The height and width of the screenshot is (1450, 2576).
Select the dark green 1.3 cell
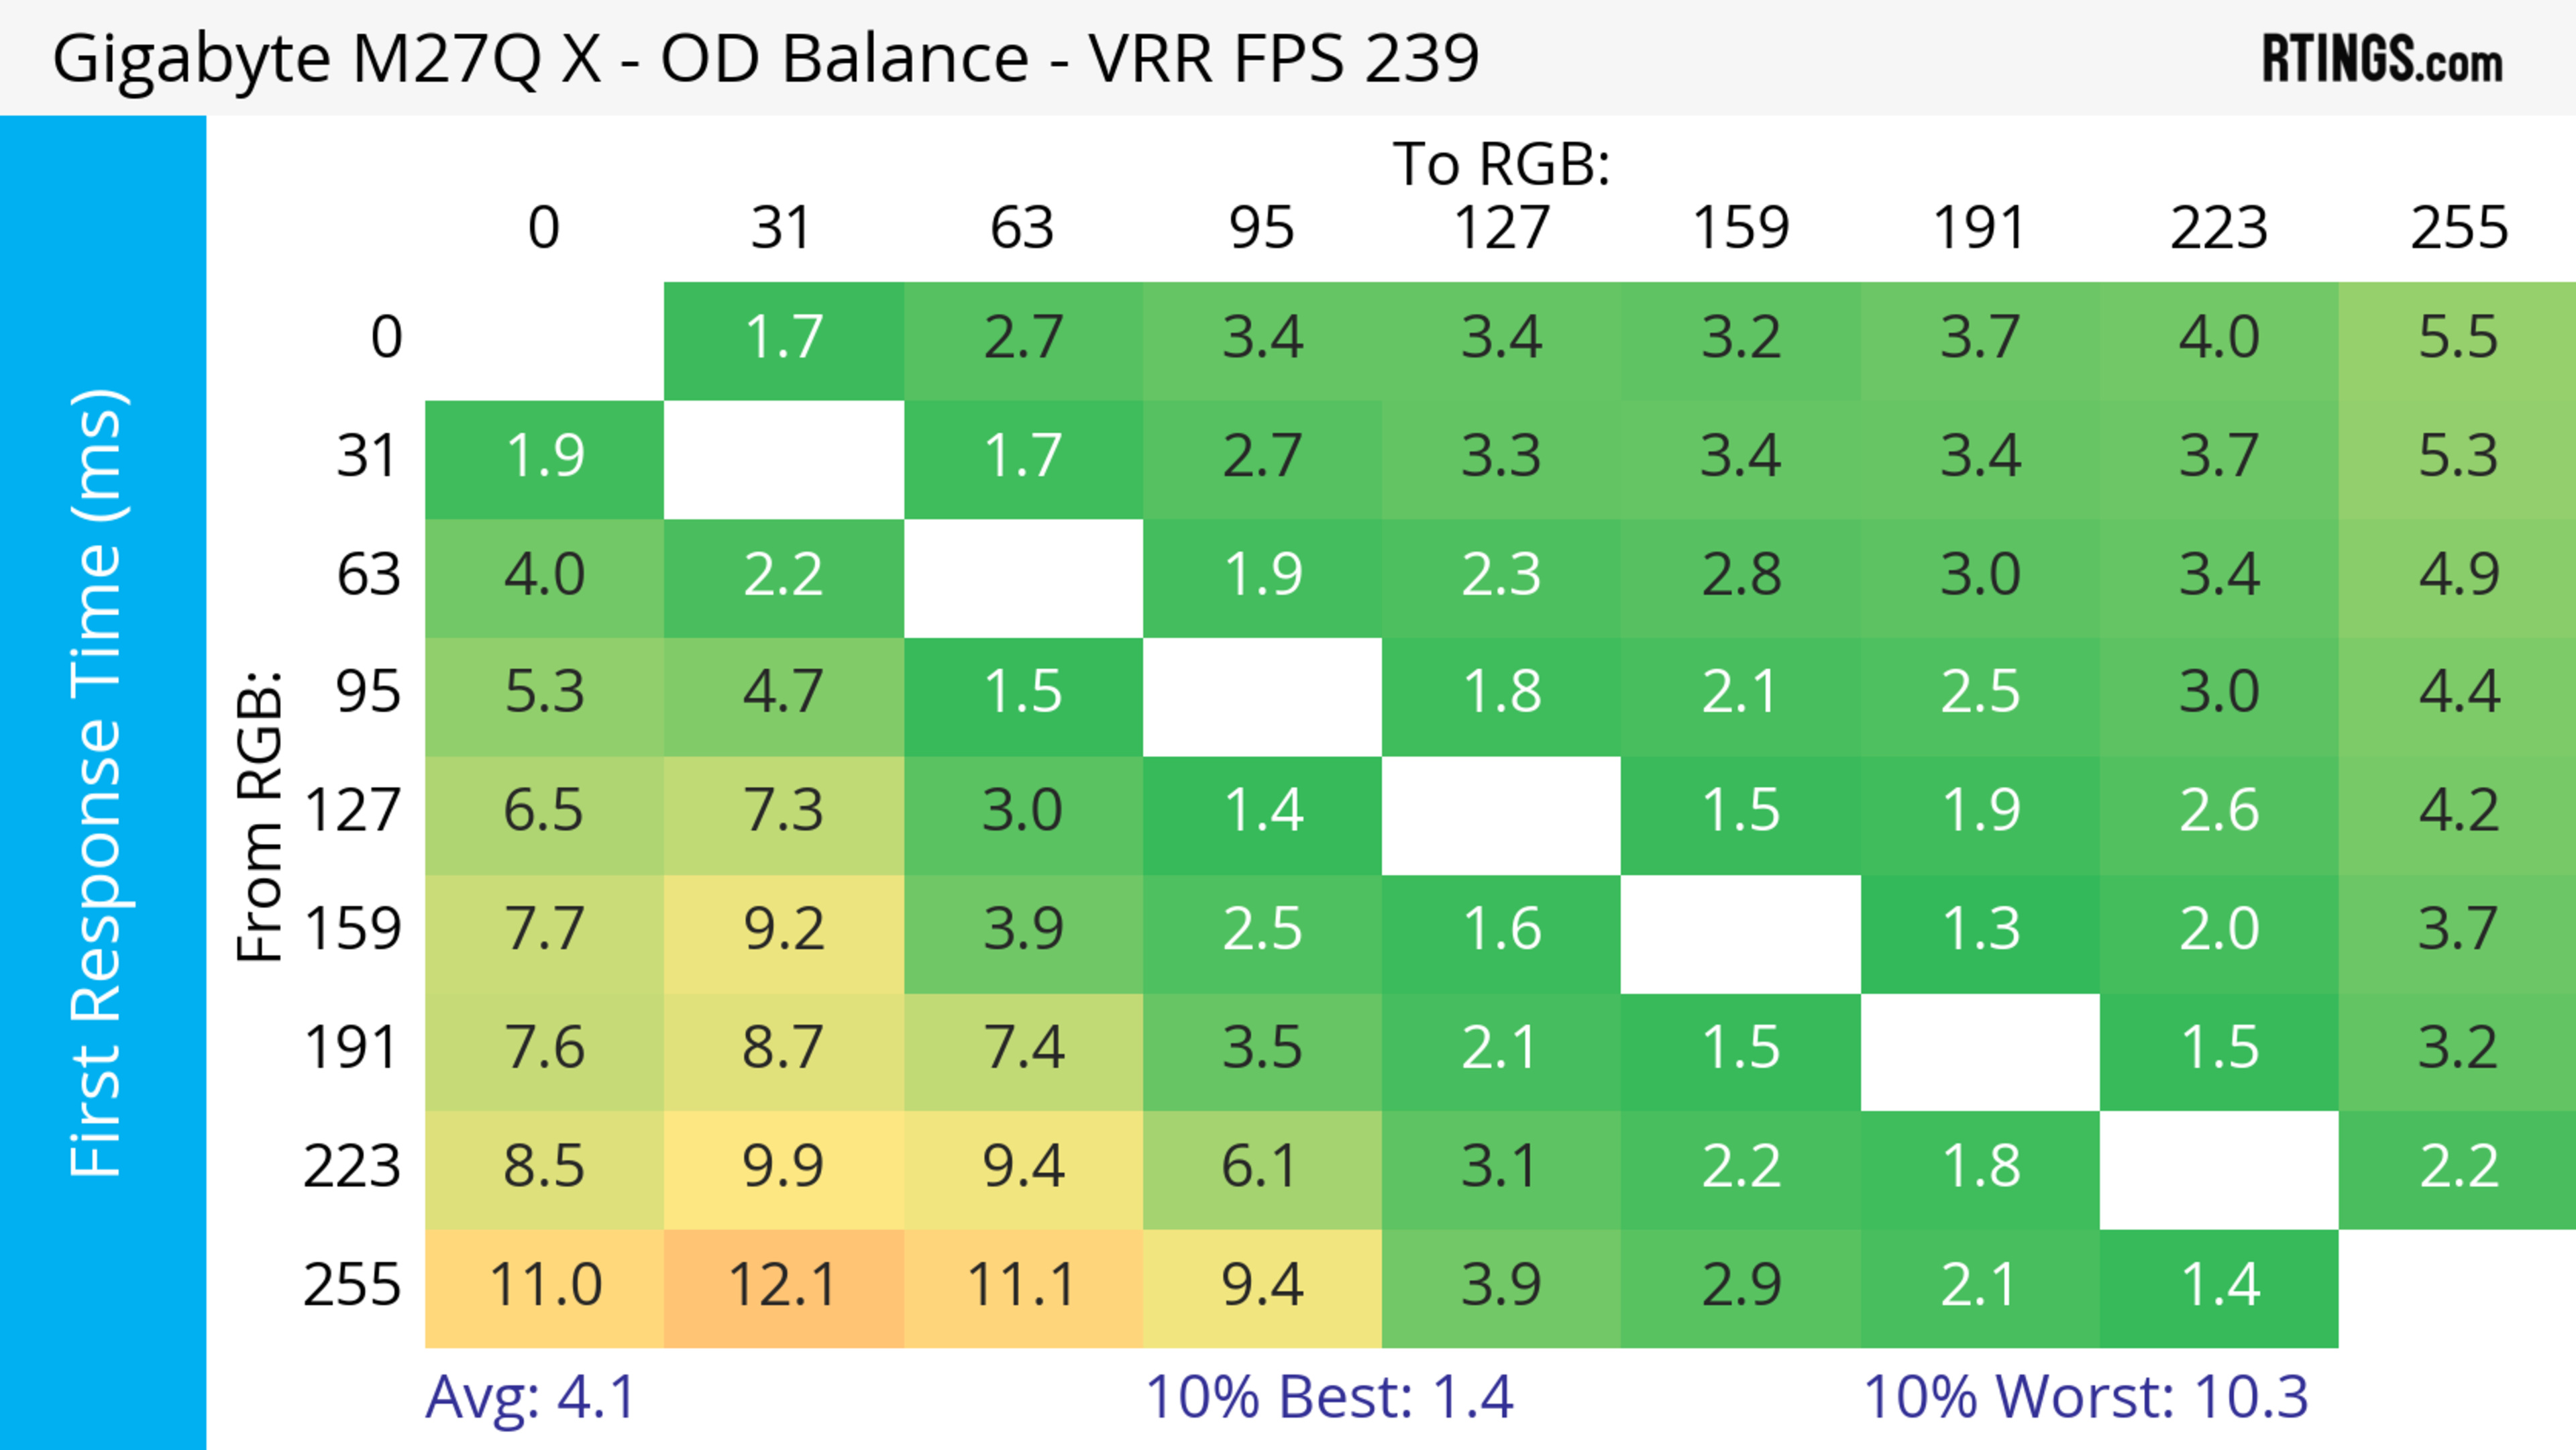pos(1979,930)
